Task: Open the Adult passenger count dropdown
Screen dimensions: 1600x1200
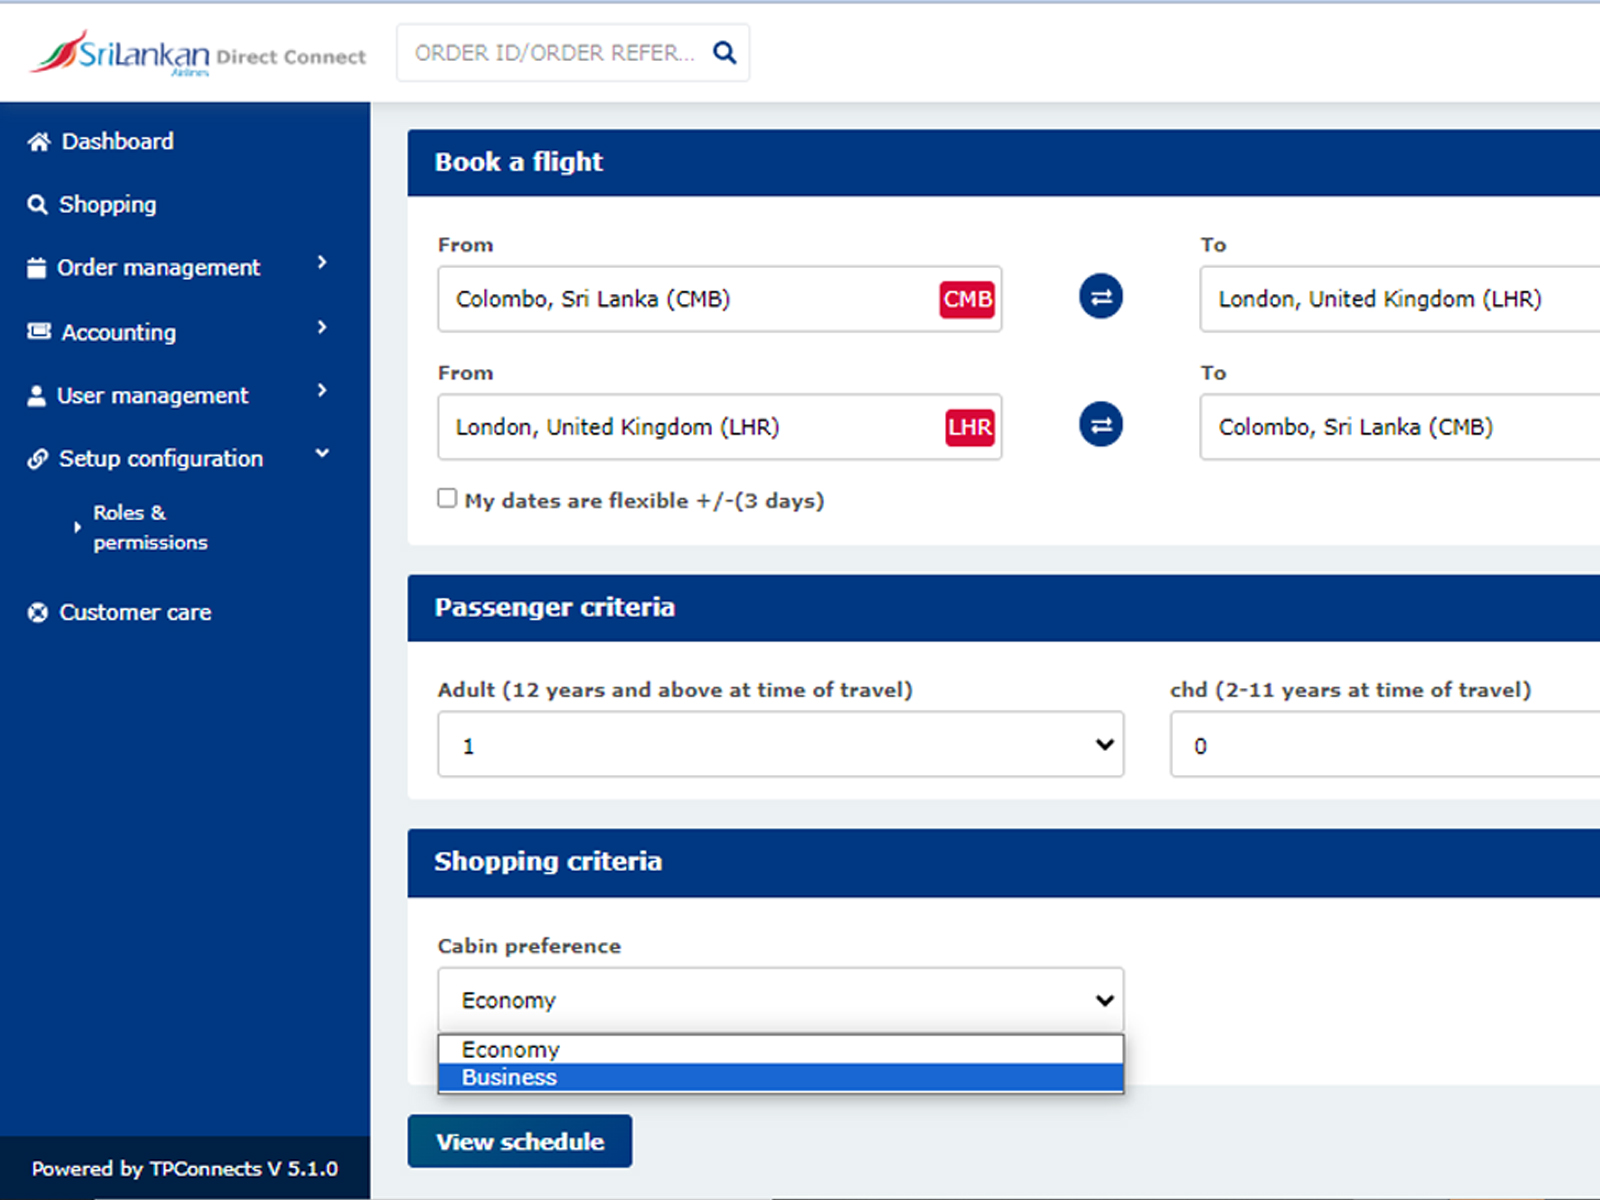Action: (780, 745)
